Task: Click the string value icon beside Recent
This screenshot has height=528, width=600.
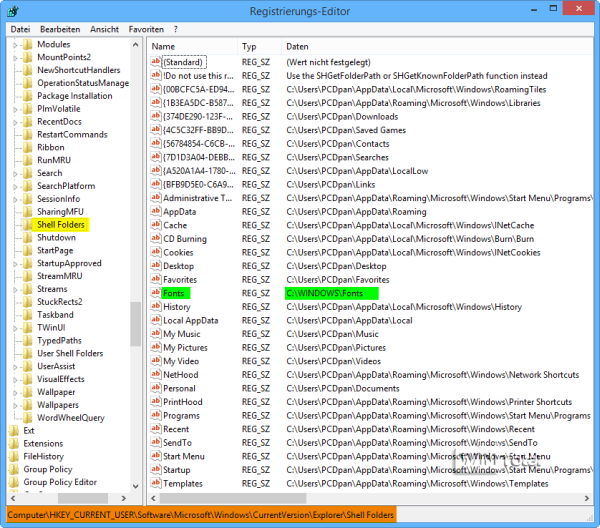Action: 155,429
